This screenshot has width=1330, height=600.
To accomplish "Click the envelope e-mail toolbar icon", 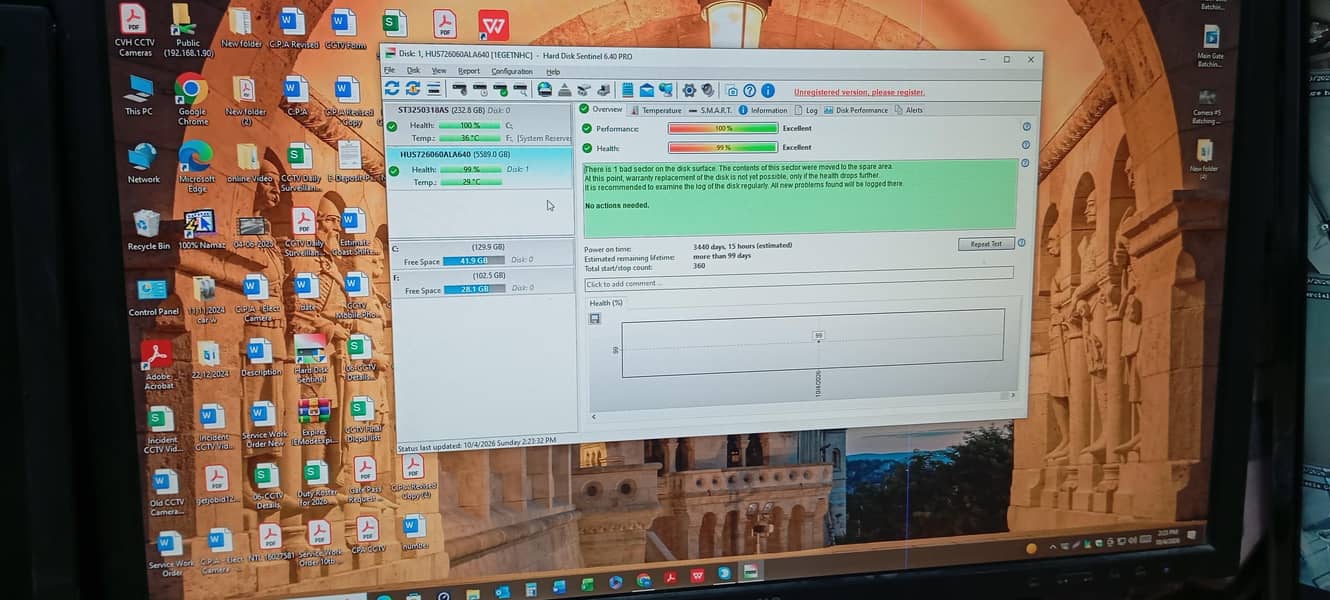I will (x=647, y=90).
